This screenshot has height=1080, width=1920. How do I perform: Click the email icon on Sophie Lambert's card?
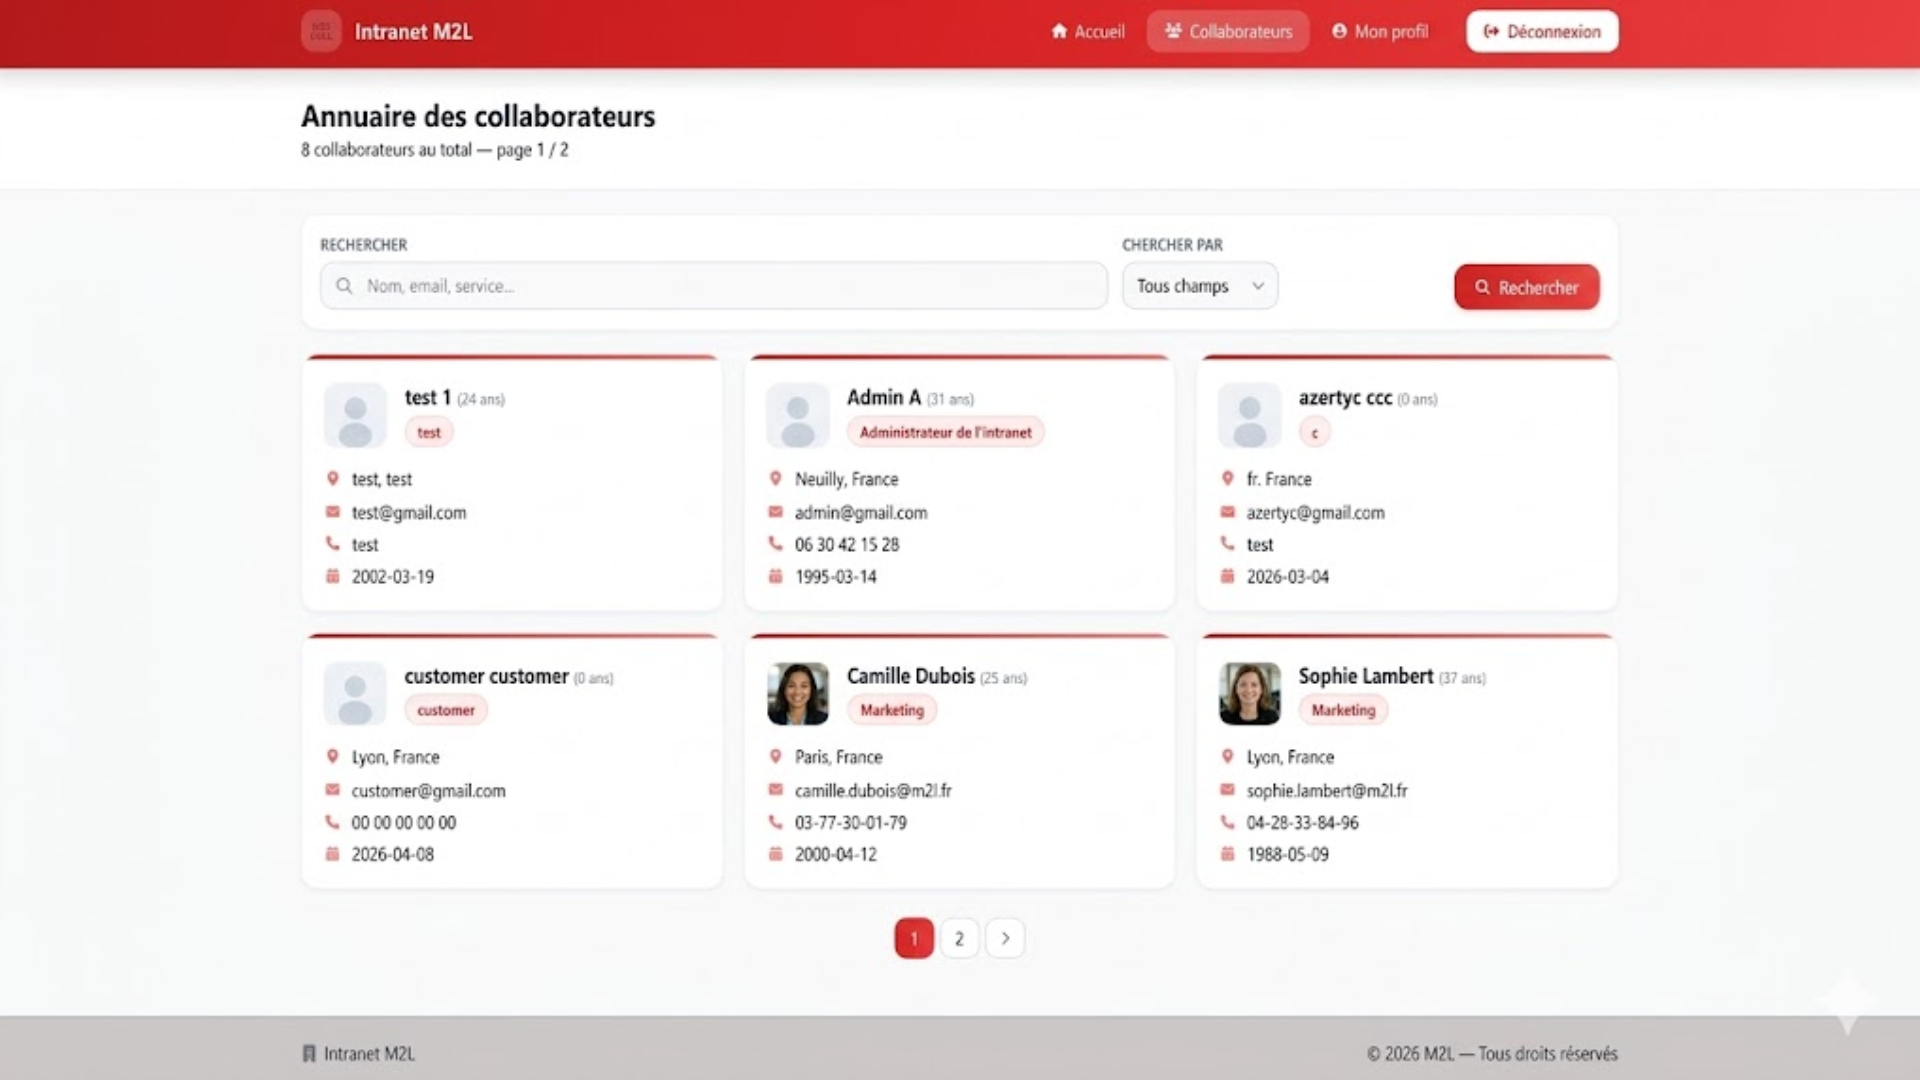point(1227,790)
